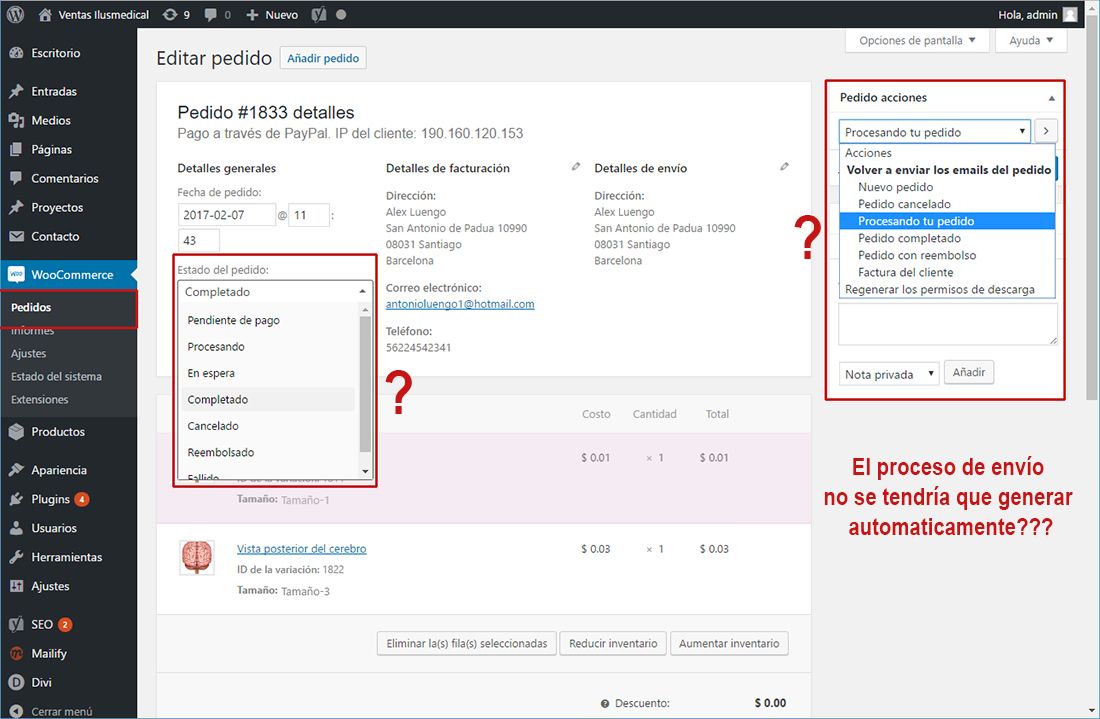Click the hour field showing 11
Viewport: 1100px width, 719px height.
(x=309, y=215)
